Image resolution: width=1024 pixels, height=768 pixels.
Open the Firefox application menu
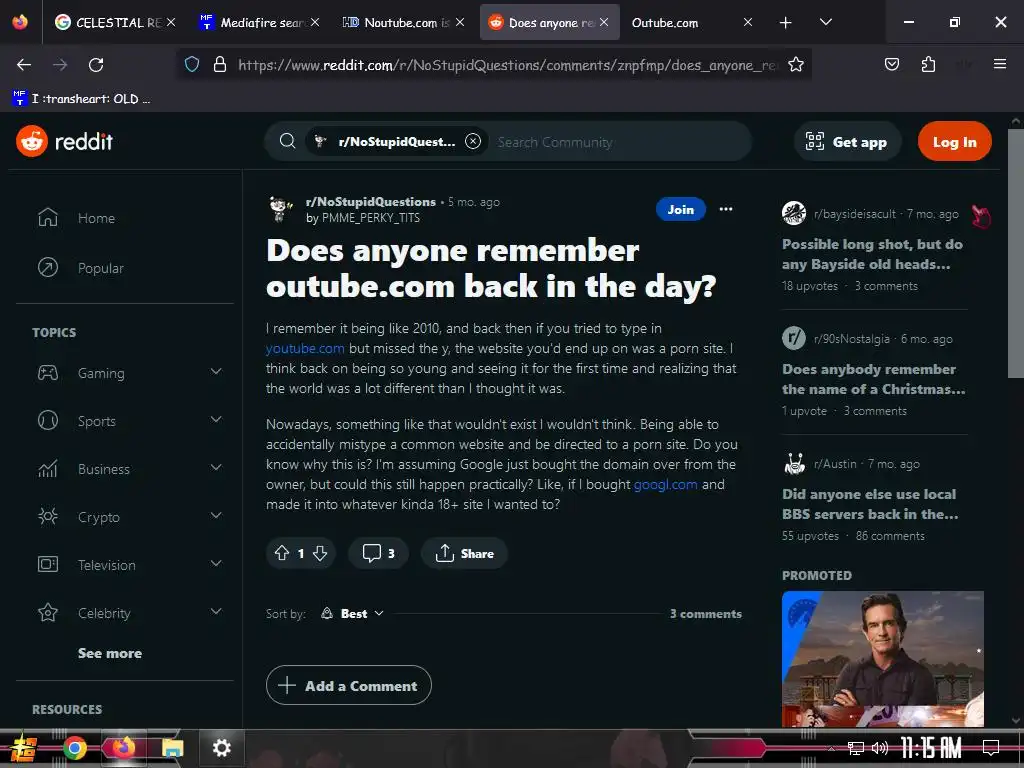[x=1000, y=64]
